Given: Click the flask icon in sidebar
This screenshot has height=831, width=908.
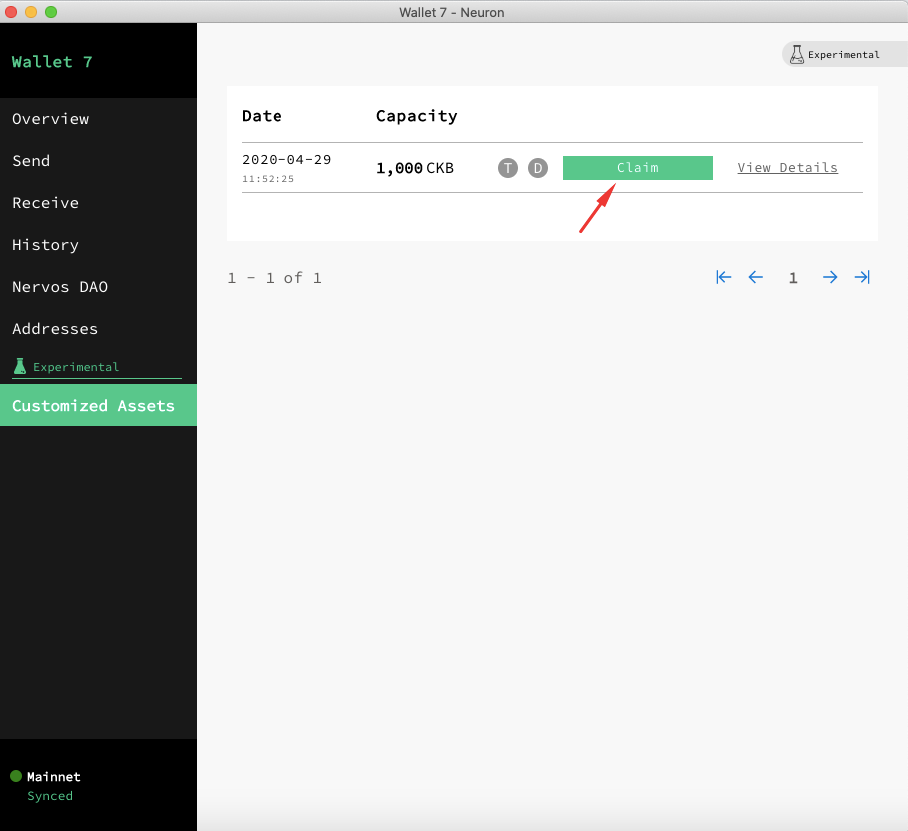Looking at the screenshot, I should [x=19, y=367].
